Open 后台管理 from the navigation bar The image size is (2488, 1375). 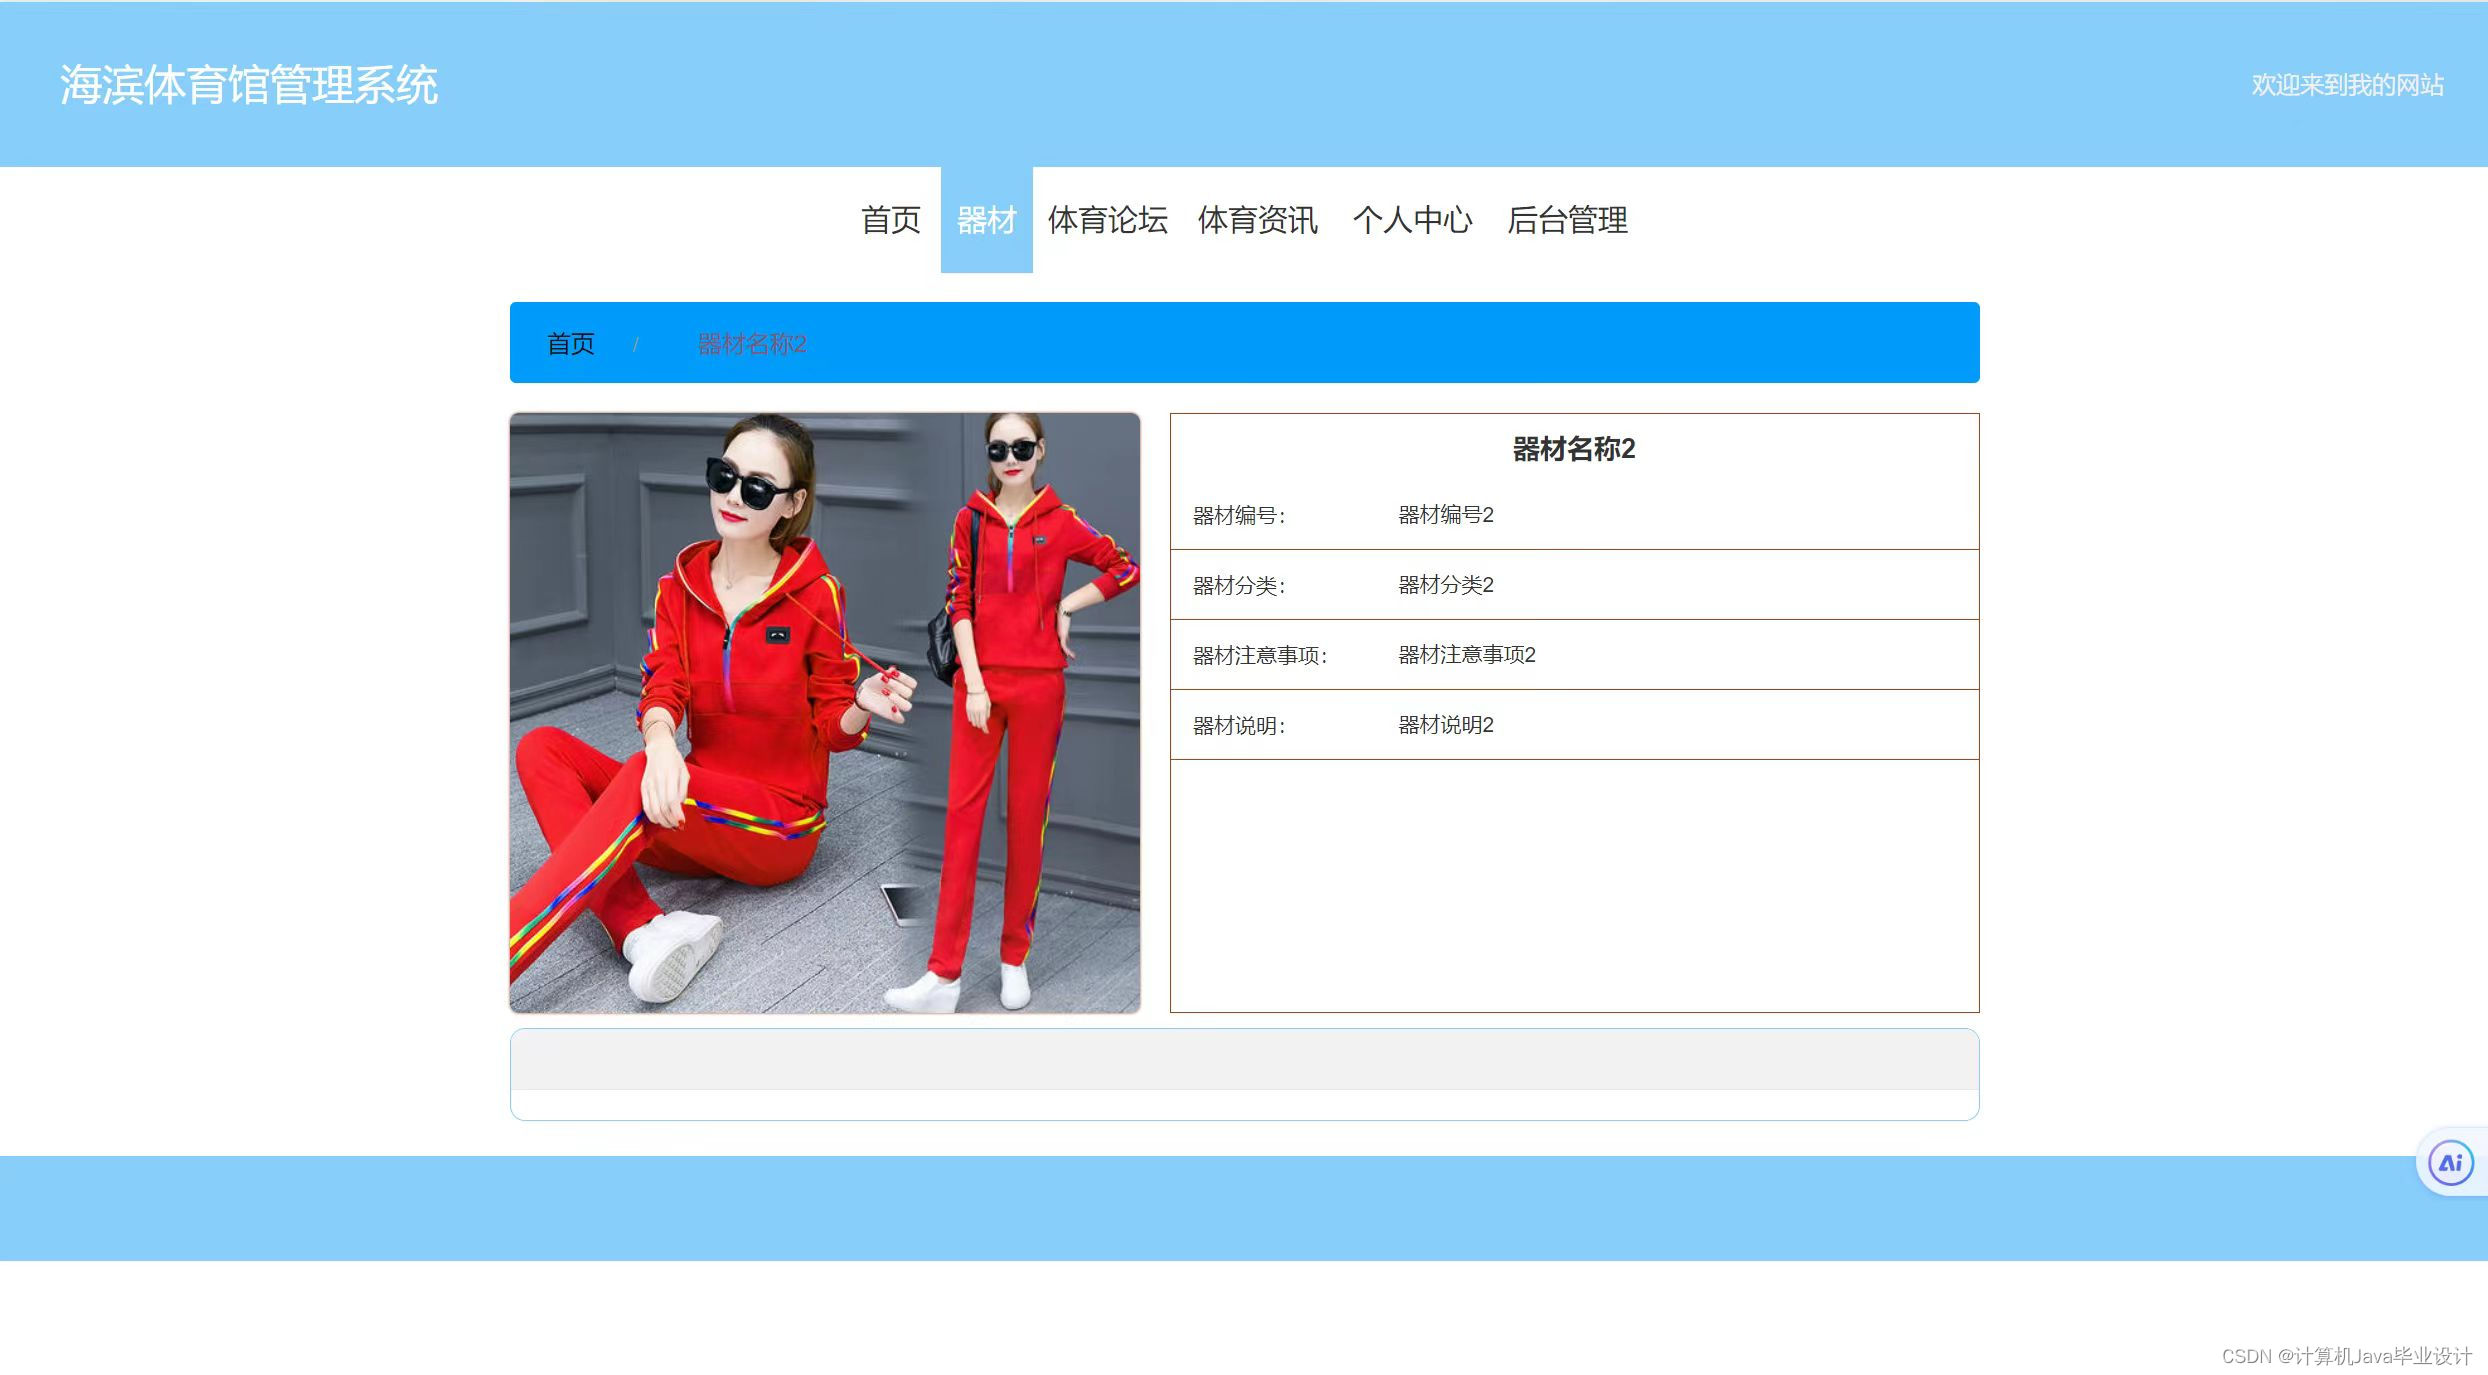[1567, 220]
